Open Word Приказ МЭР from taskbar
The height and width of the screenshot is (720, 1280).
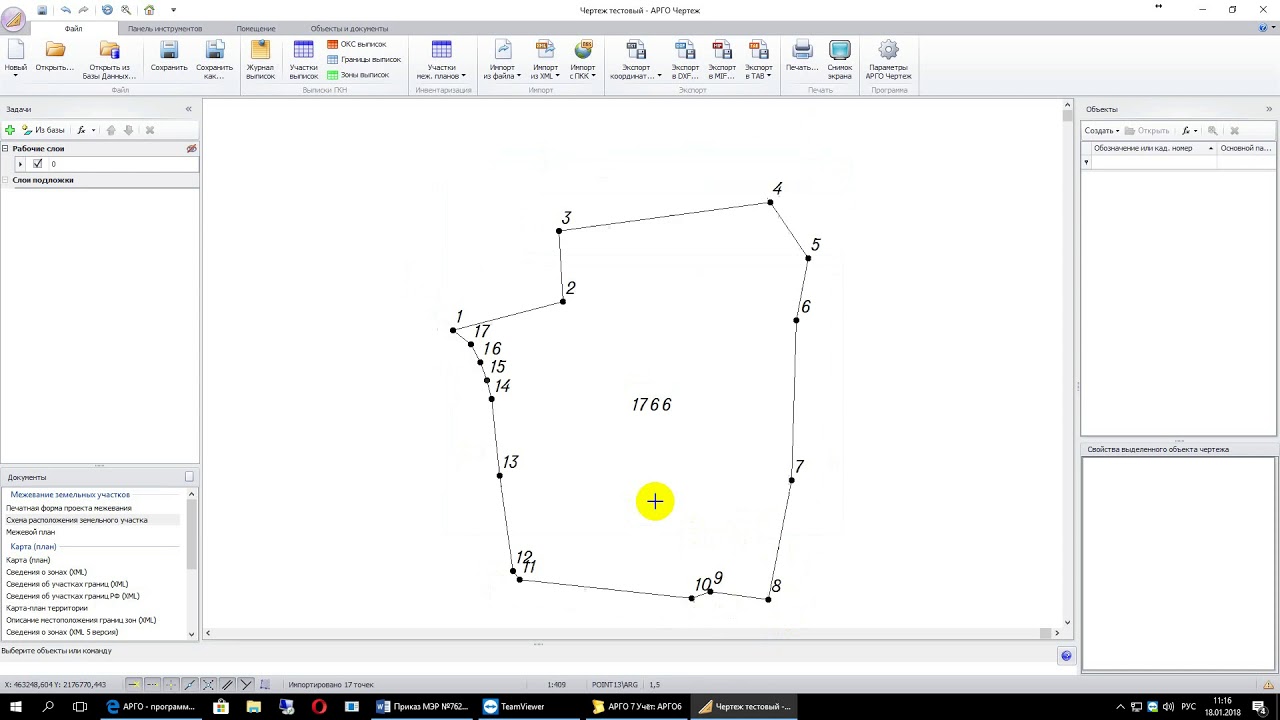click(x=422, y=706)
